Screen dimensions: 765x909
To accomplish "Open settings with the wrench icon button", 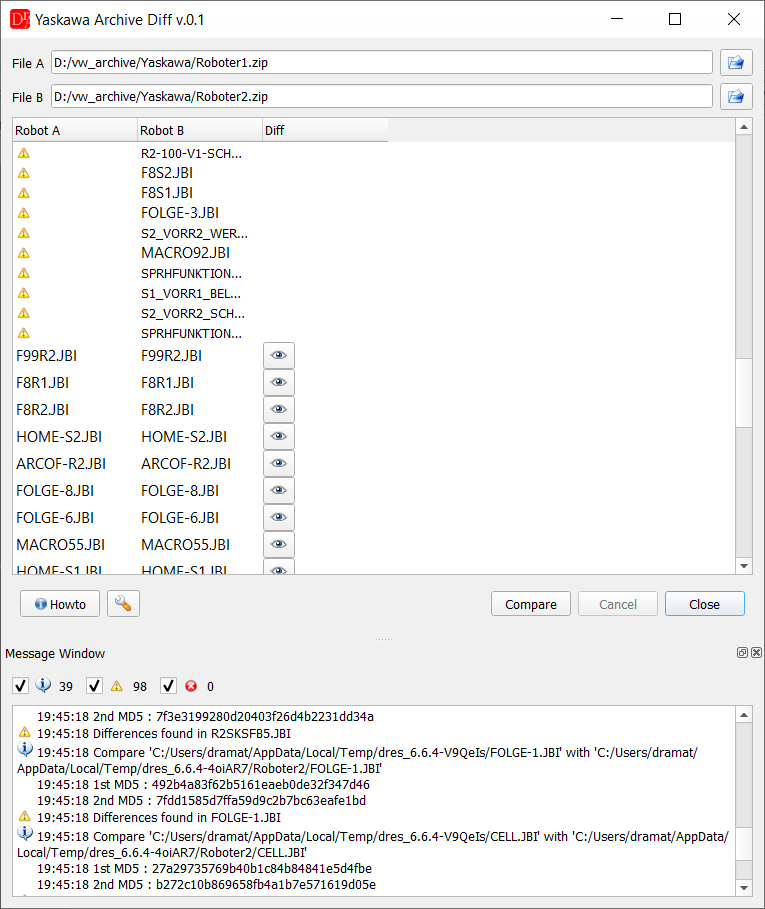I will pyautogui.click(x=123, y=604).
